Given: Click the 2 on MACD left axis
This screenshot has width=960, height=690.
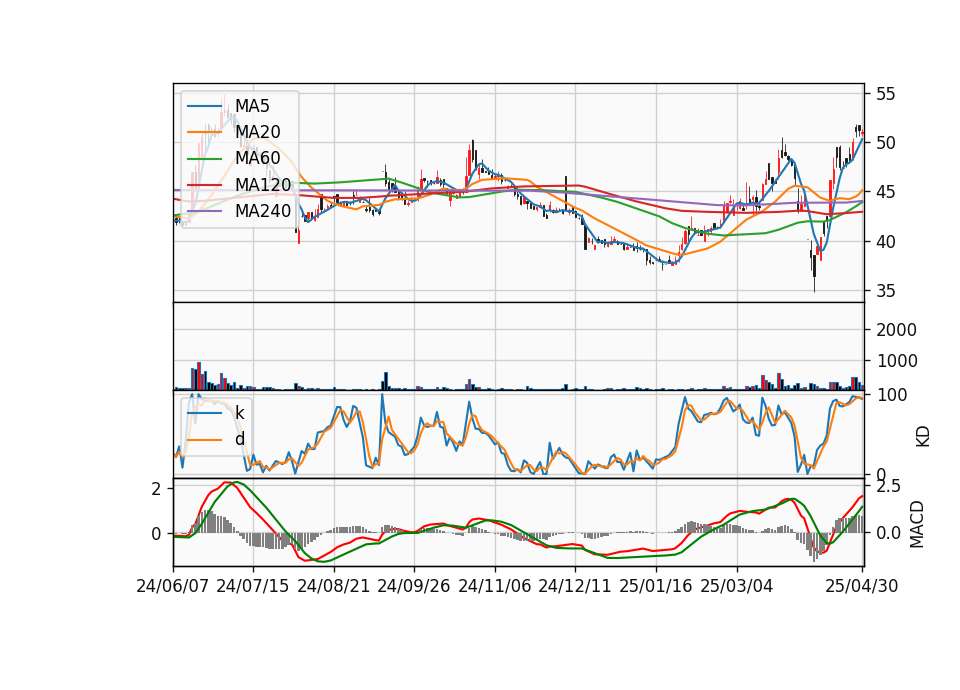Looking at the screenshot, I should click(x=157, y=489).
